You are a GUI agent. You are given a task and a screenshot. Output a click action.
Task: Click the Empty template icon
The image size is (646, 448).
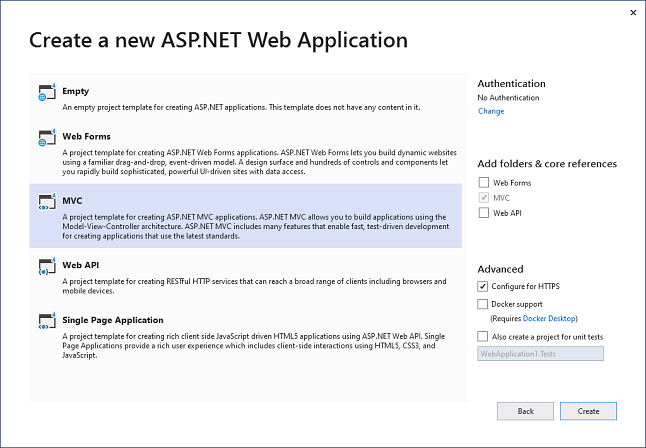47,95
